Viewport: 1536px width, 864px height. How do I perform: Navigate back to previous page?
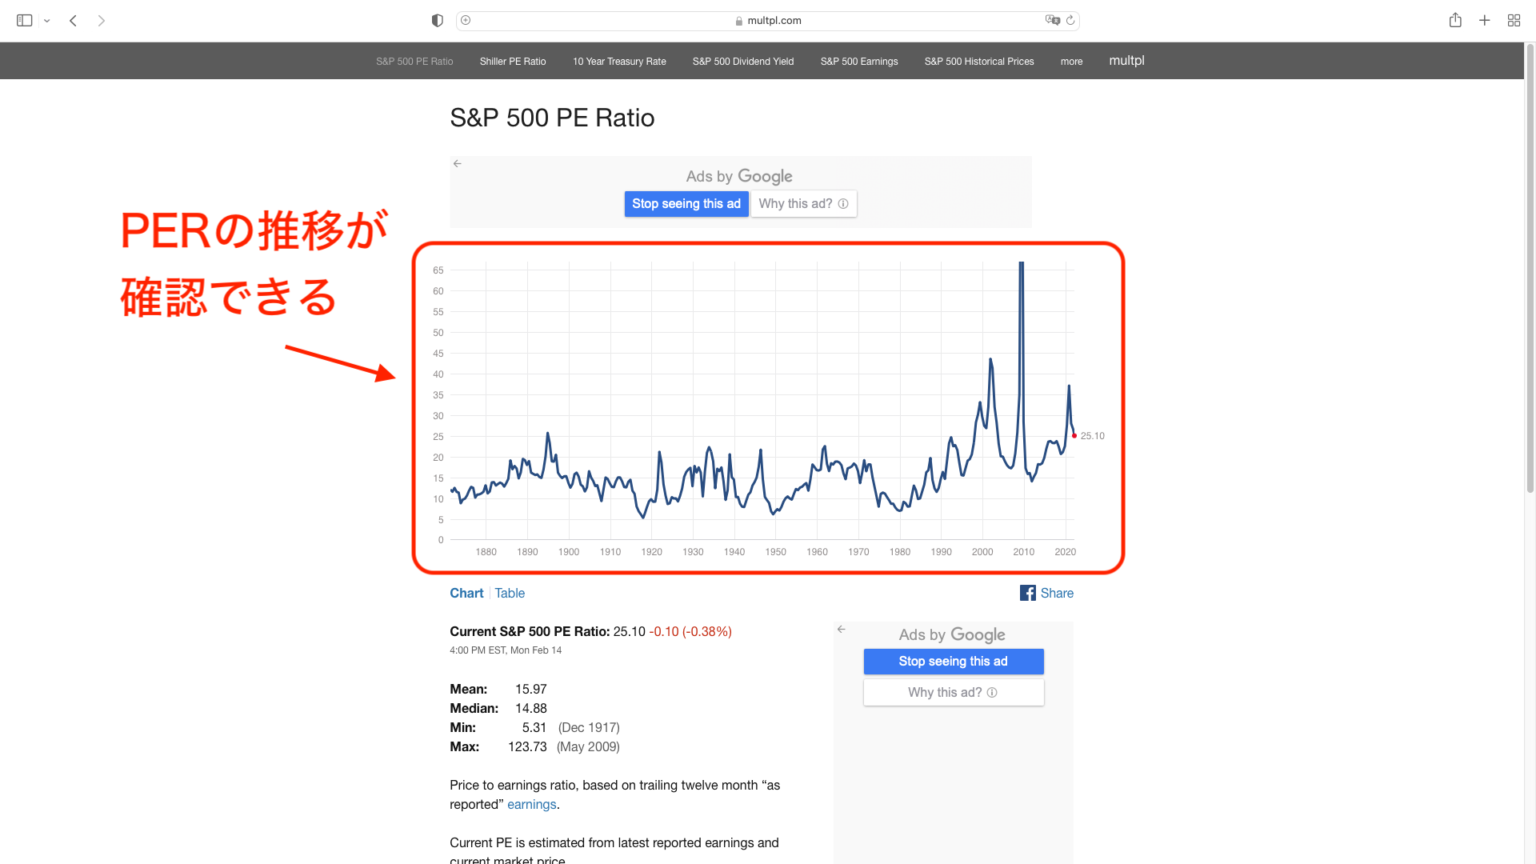(x=71, y=19)
